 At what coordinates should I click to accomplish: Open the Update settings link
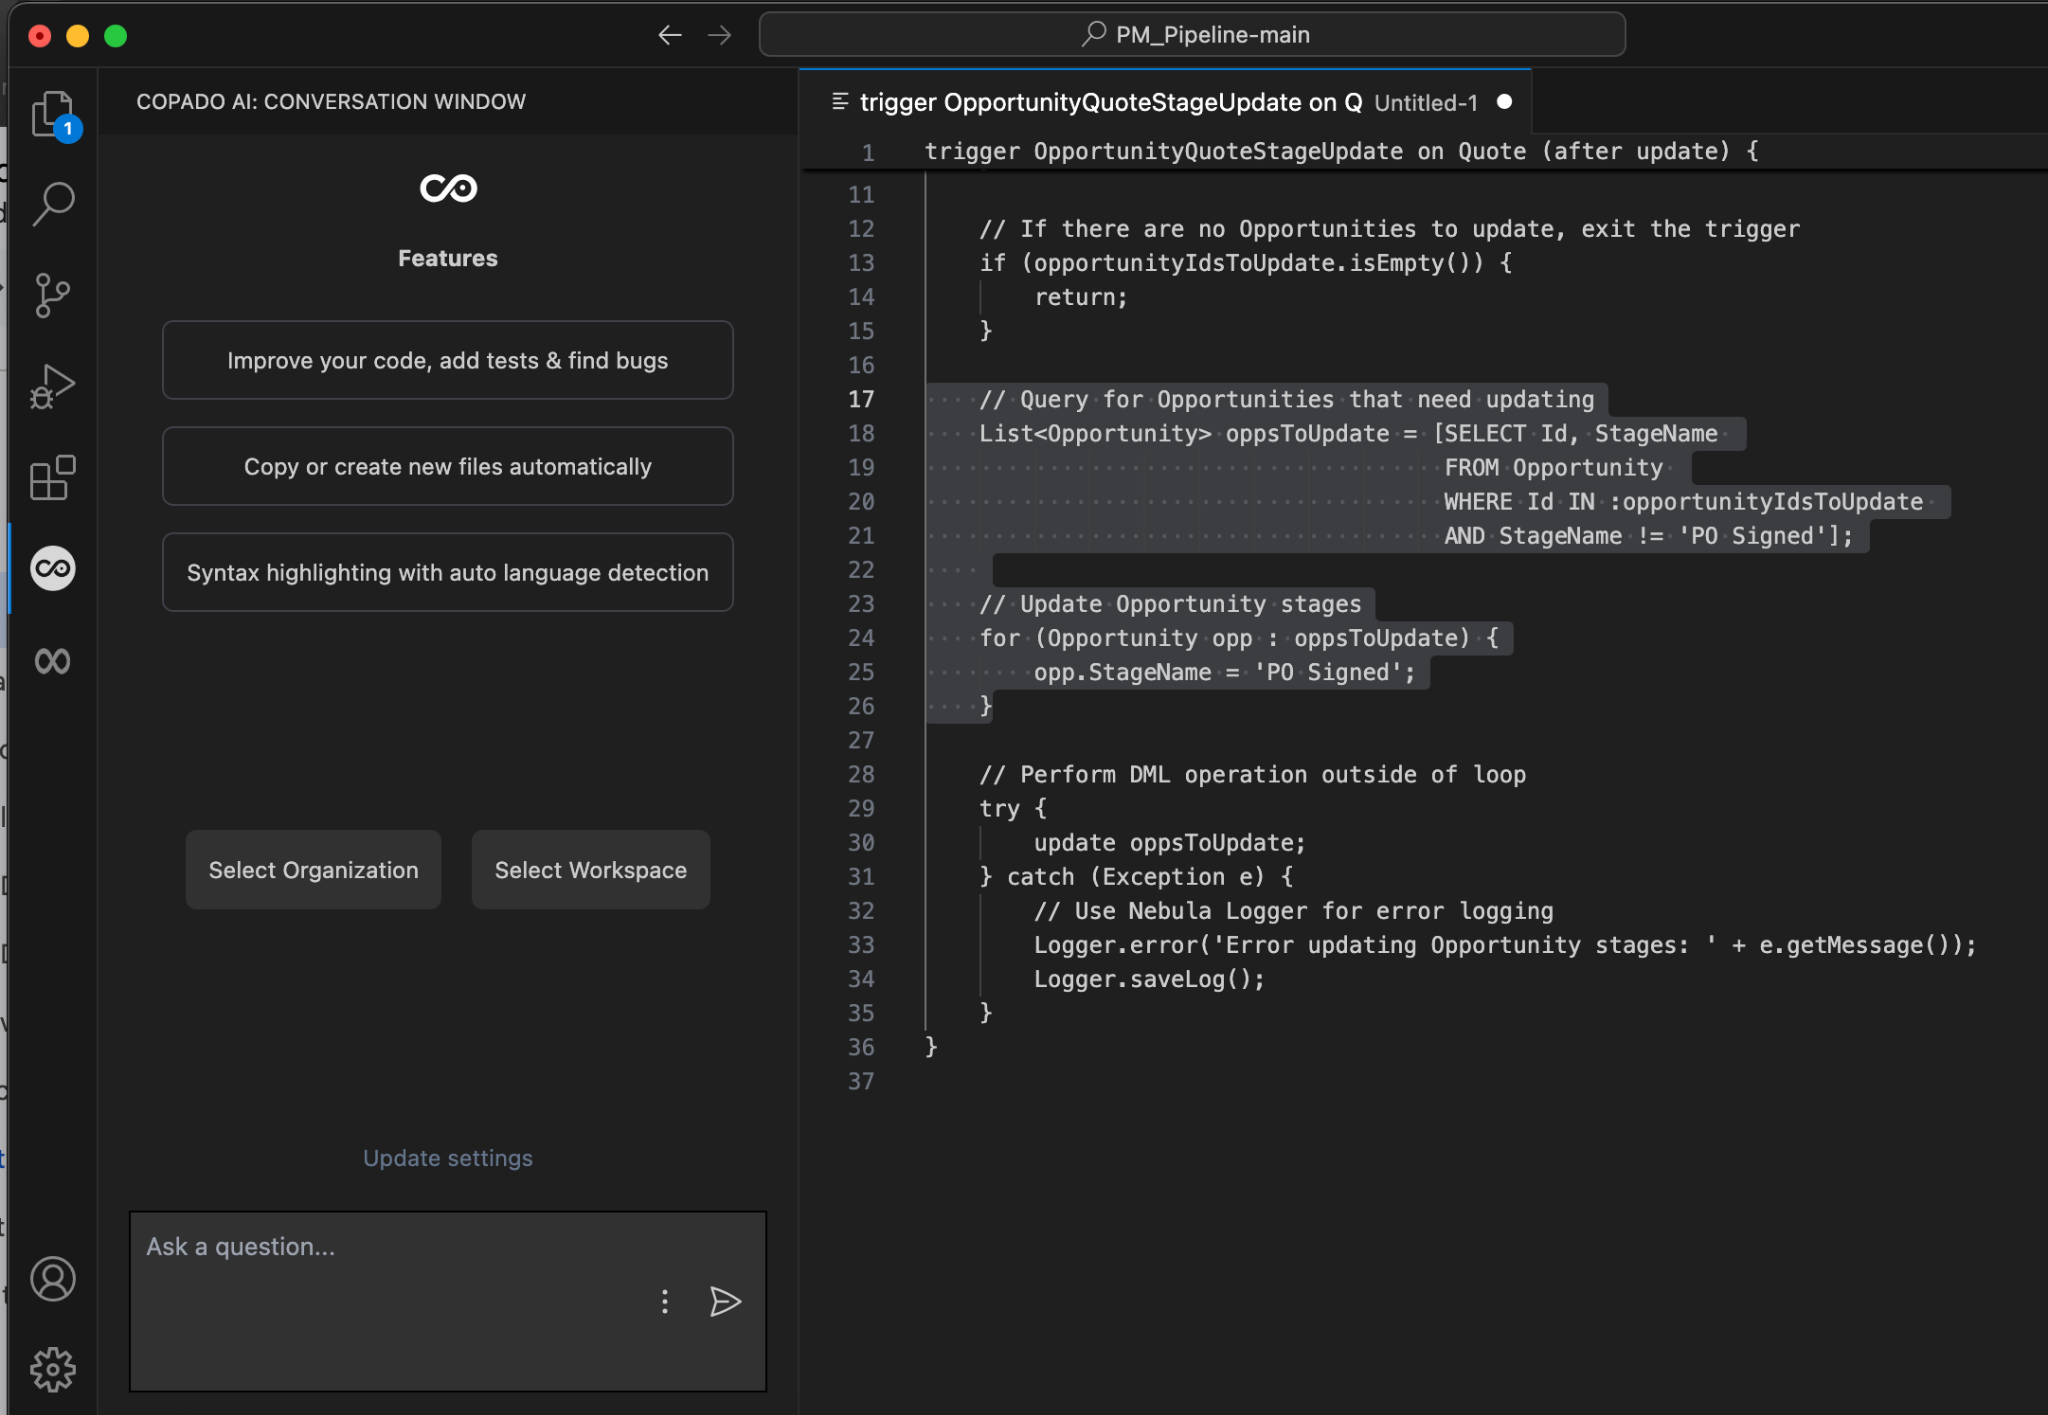[448, 1158]
